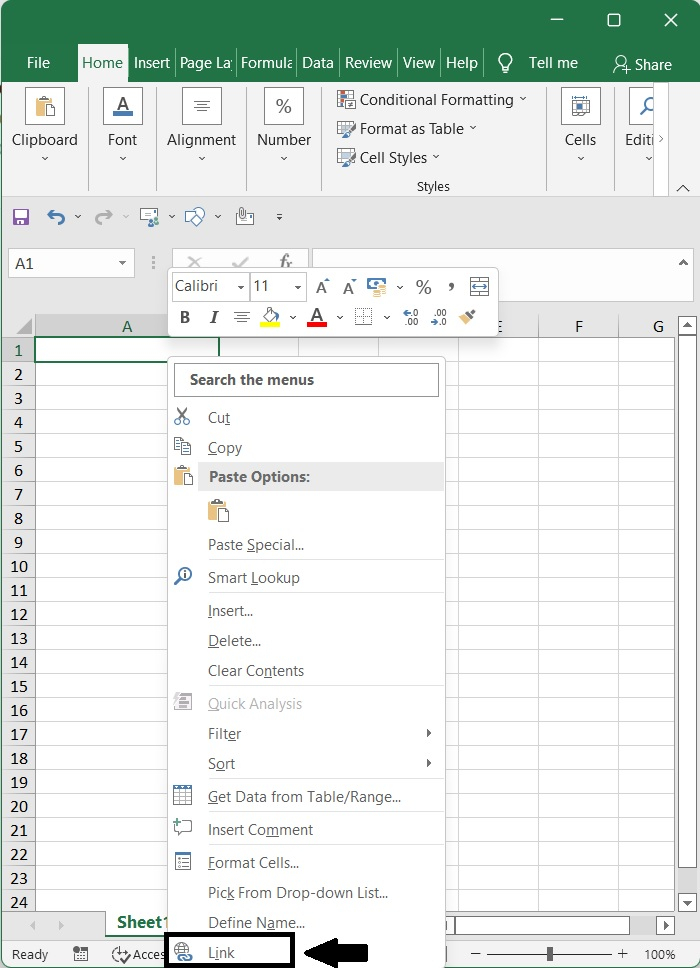
Task: Click the Undo arrow icon
Action: [x=56, y=217]
